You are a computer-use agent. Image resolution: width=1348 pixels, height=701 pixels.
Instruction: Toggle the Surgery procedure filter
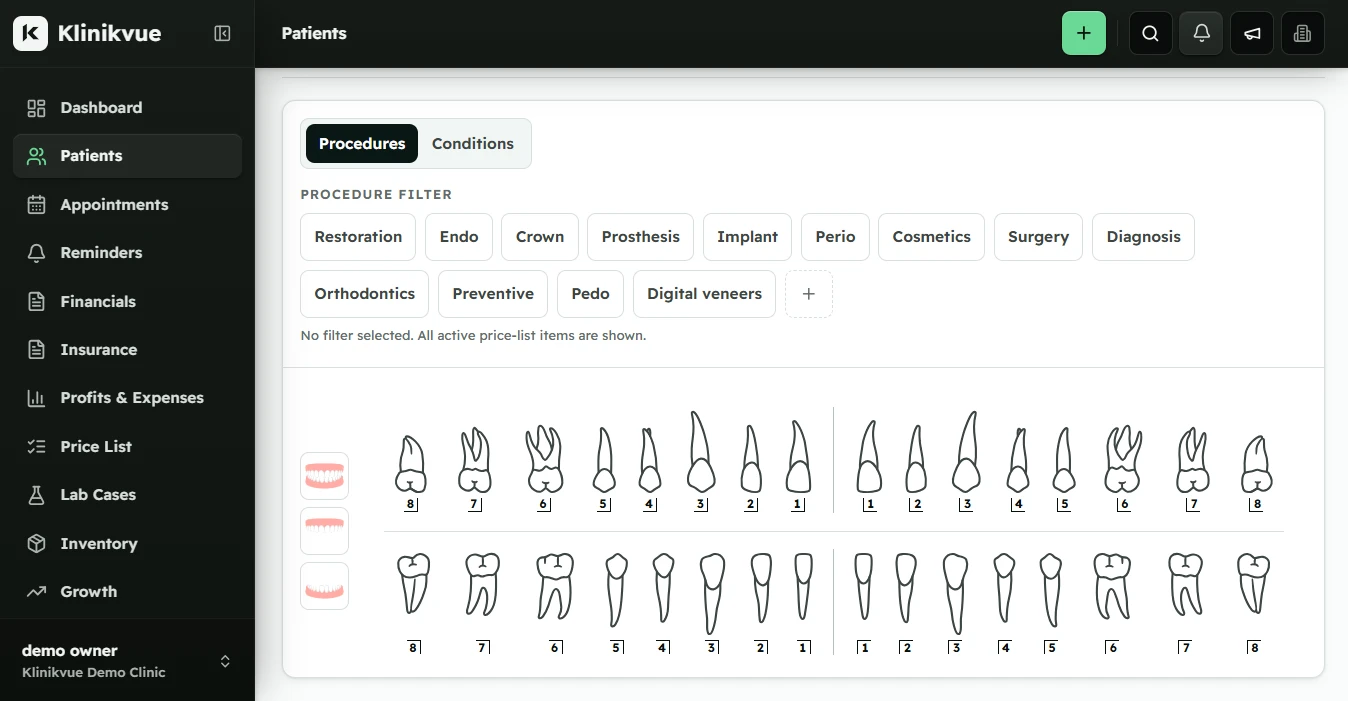pyautogui.click(x=1038, y=237)
